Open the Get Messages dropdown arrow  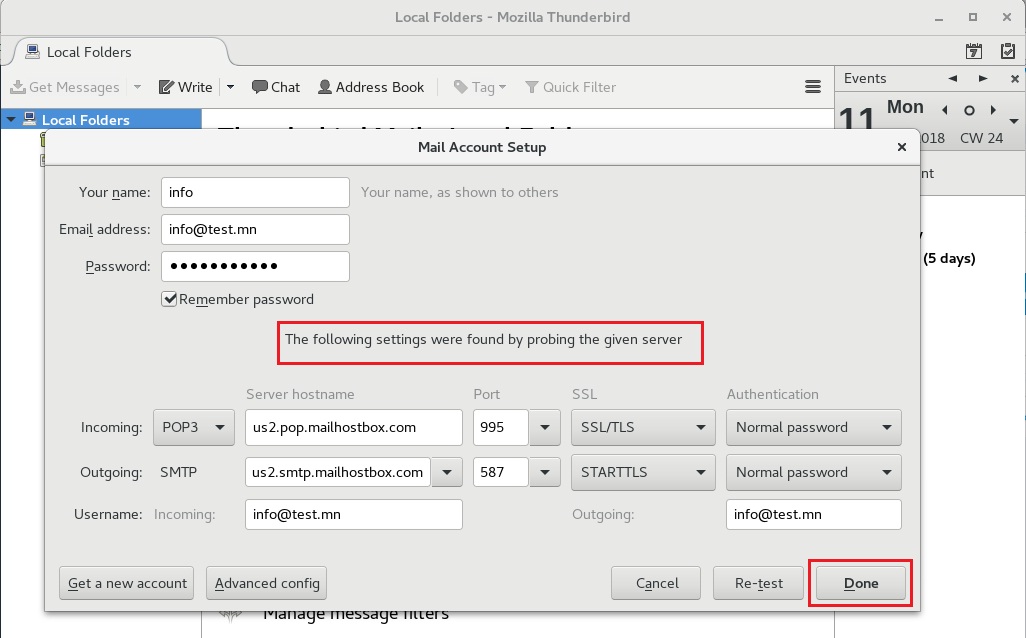137,87
